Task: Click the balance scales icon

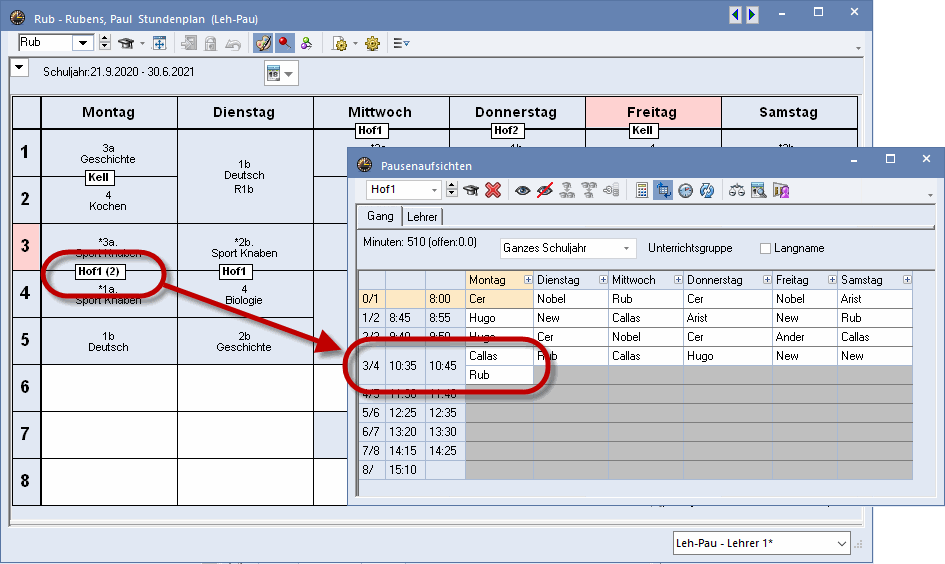Action: [x=736, y=191]
